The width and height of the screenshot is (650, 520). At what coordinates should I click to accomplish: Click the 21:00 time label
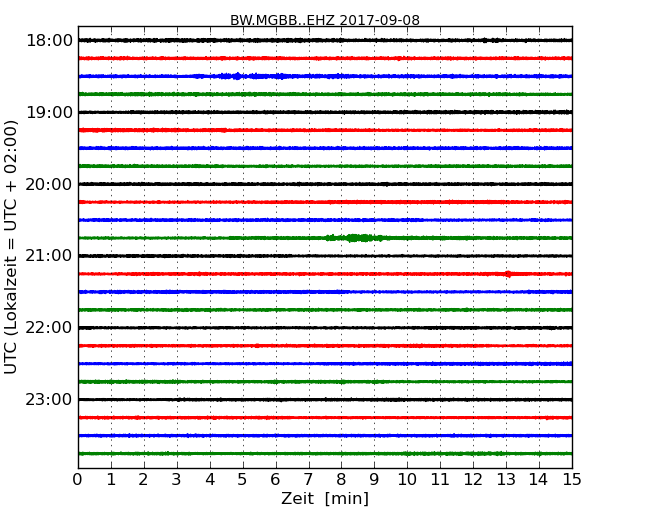point(49,256)
